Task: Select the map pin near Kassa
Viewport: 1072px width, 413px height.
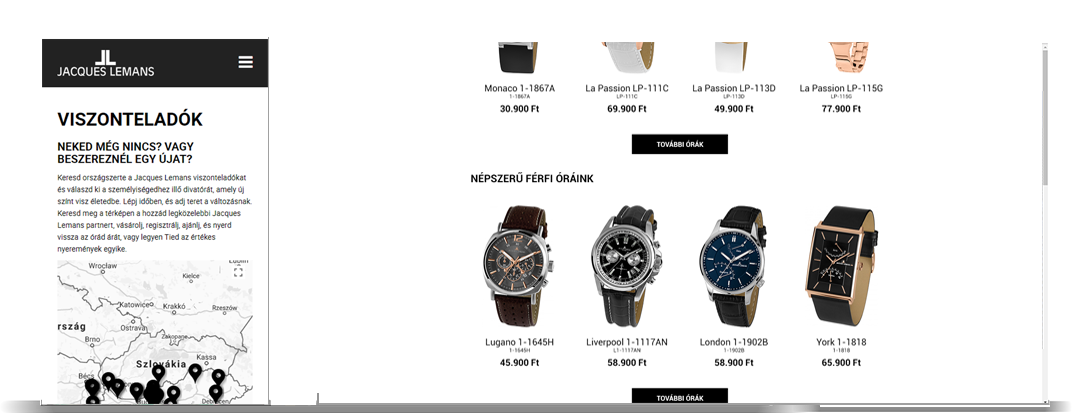Action: (x=196, y=373)
